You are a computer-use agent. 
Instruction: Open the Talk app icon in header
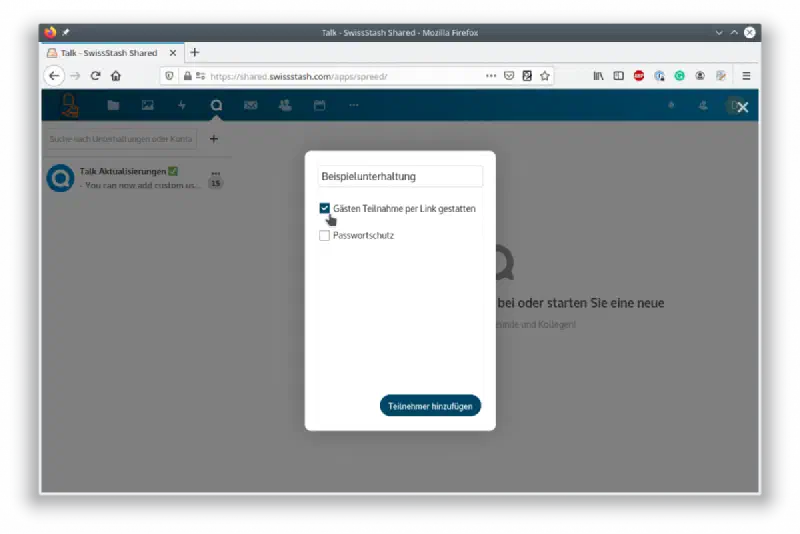216,105
